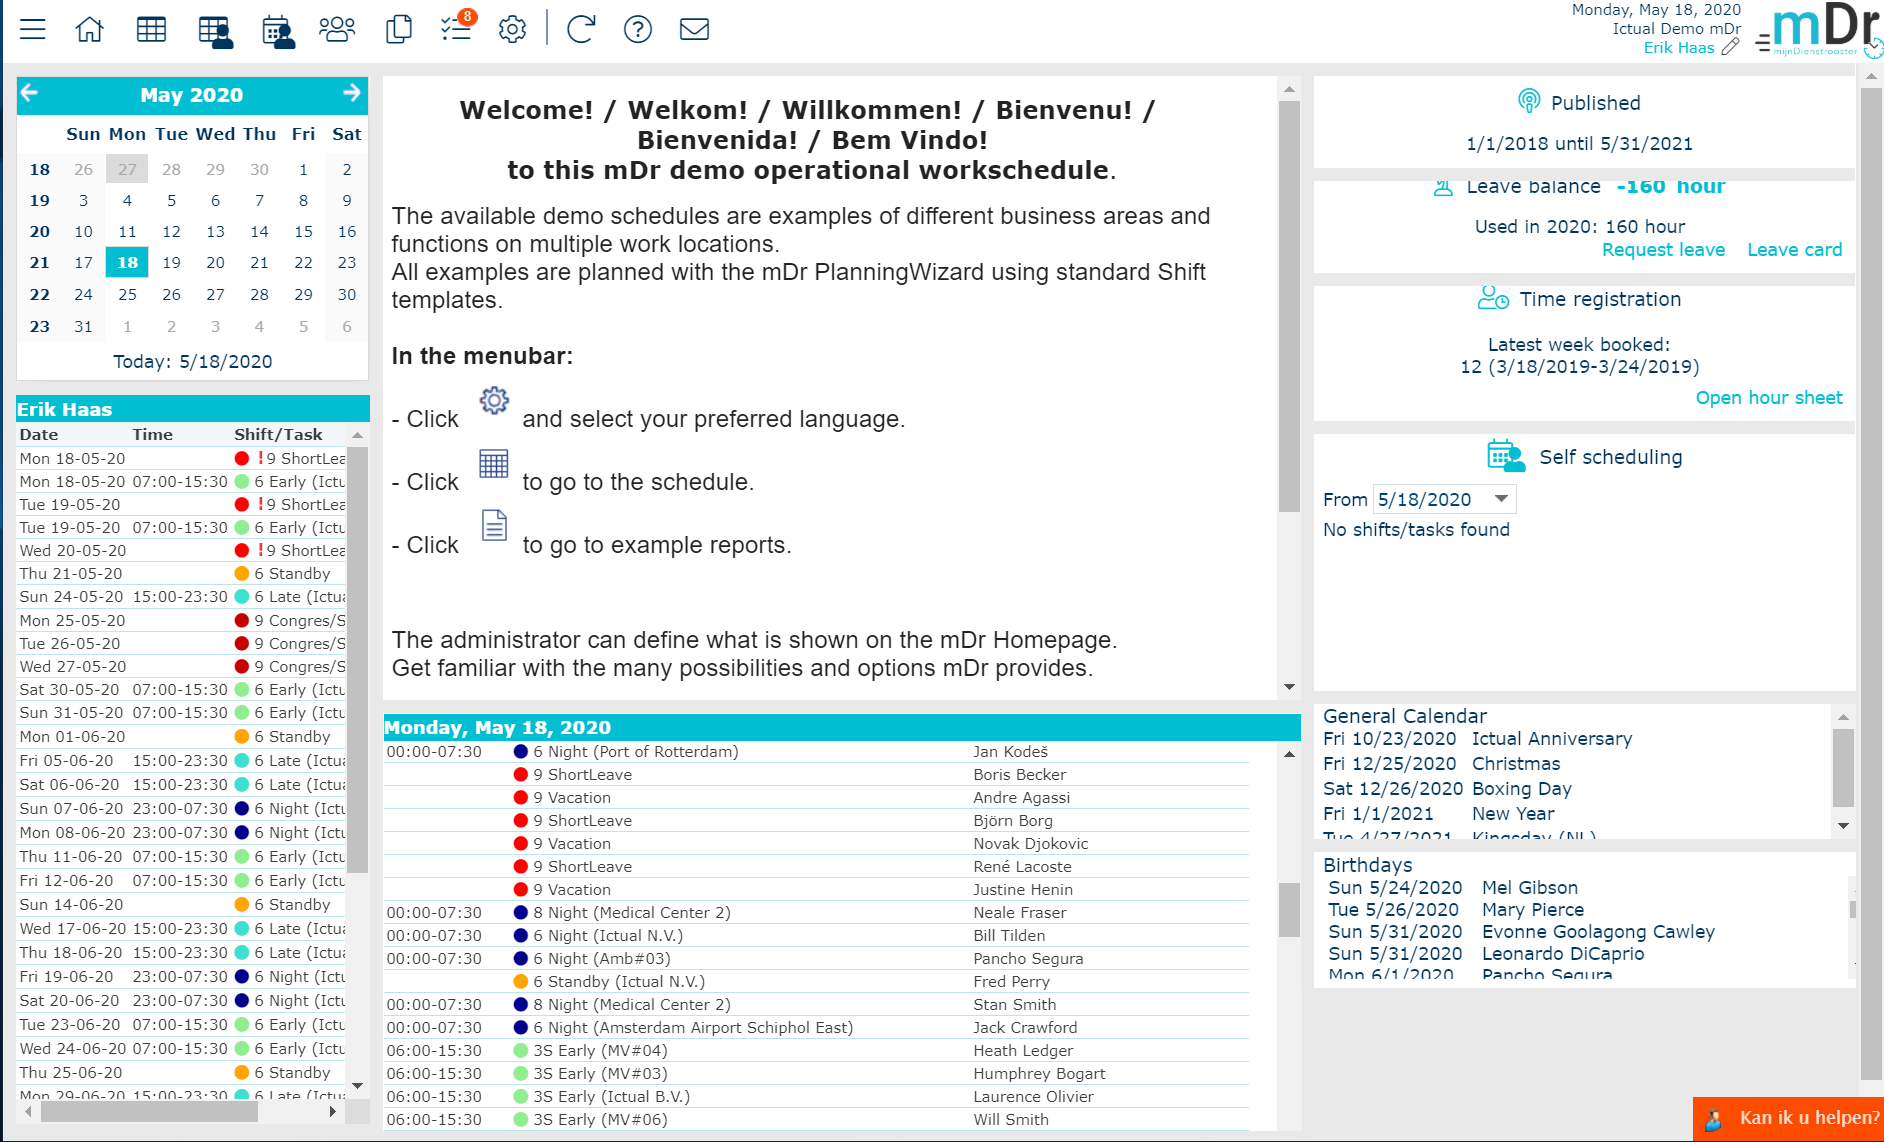Click Open hour sheet link
The height and width of the screenshot is (1142, 1884).
(1768, 398)
